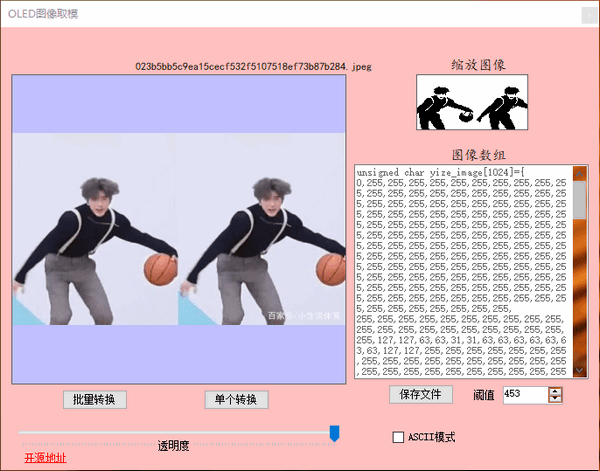Viewport: 600px width, 471px height.
Task: Click the 透明度 slider handle
Action: 335,432
